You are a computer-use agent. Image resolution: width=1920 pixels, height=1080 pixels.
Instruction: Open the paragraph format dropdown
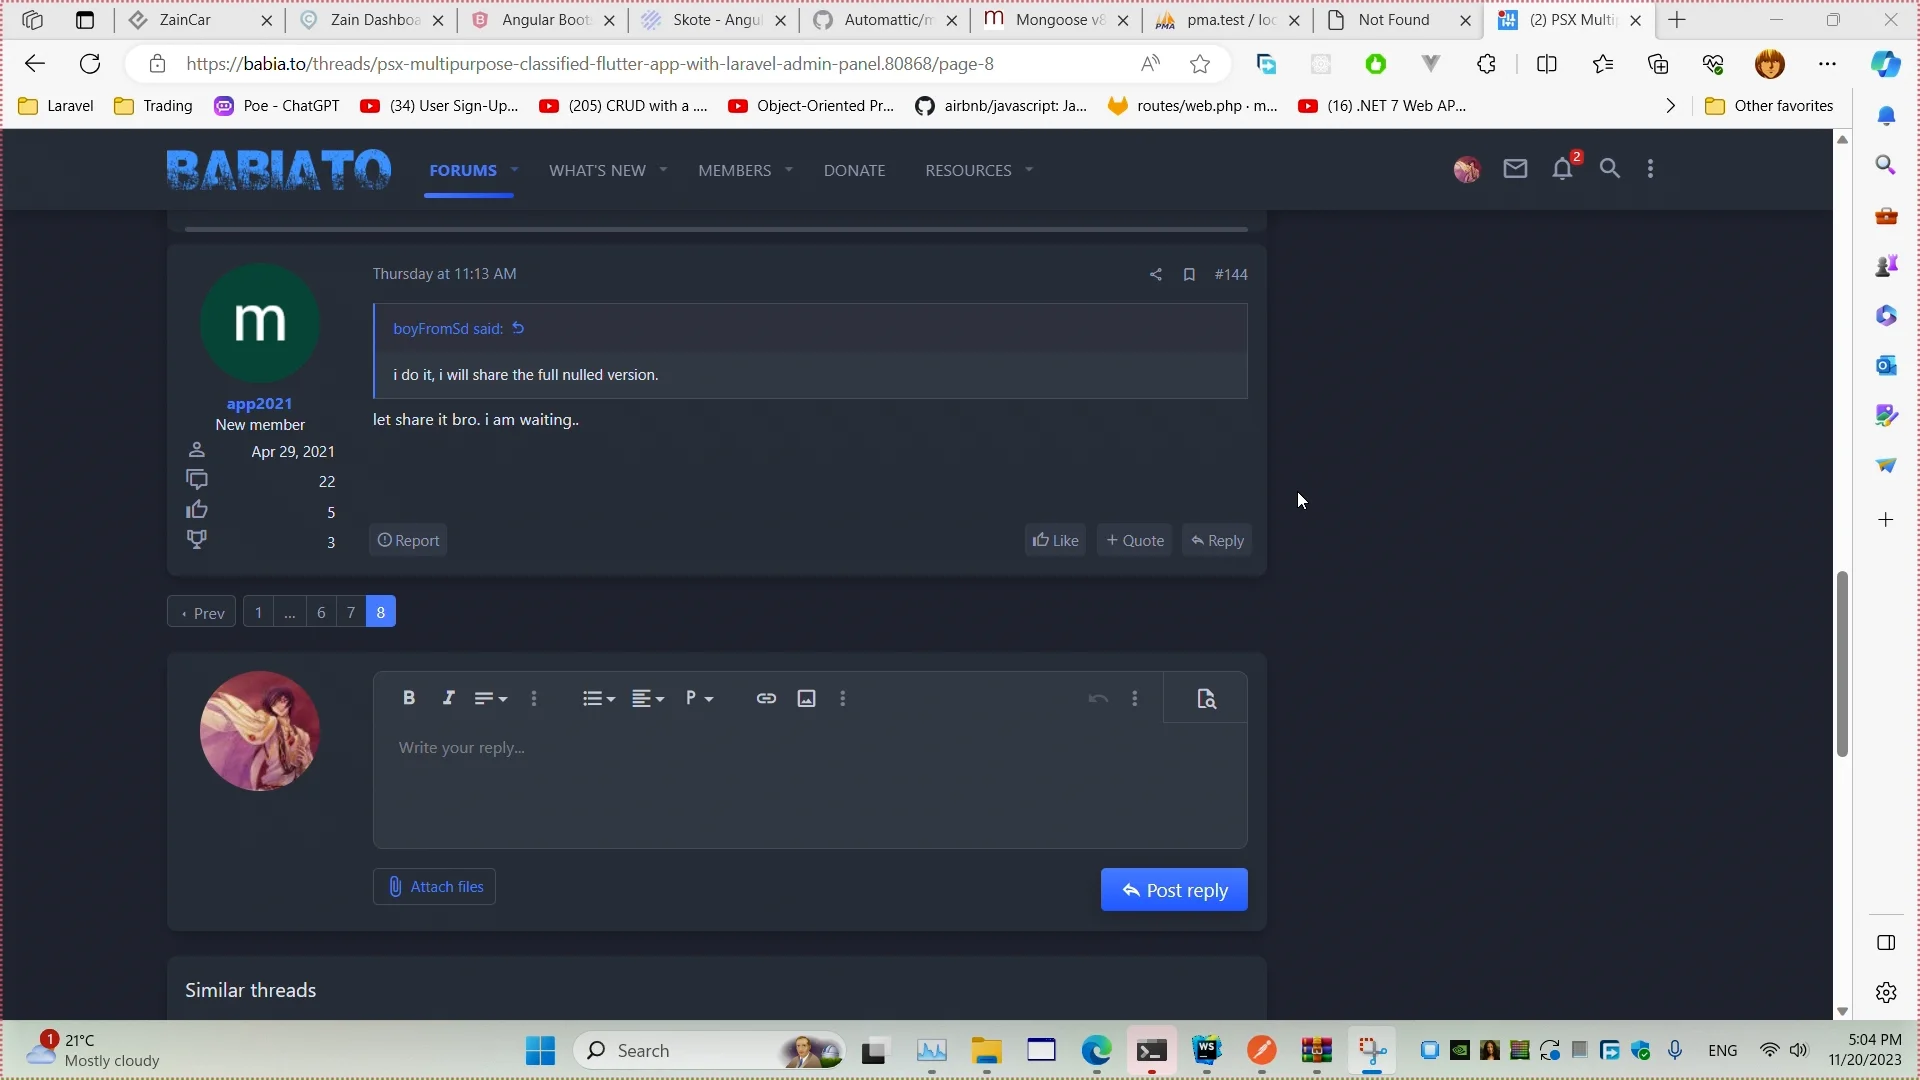point(700,698)
